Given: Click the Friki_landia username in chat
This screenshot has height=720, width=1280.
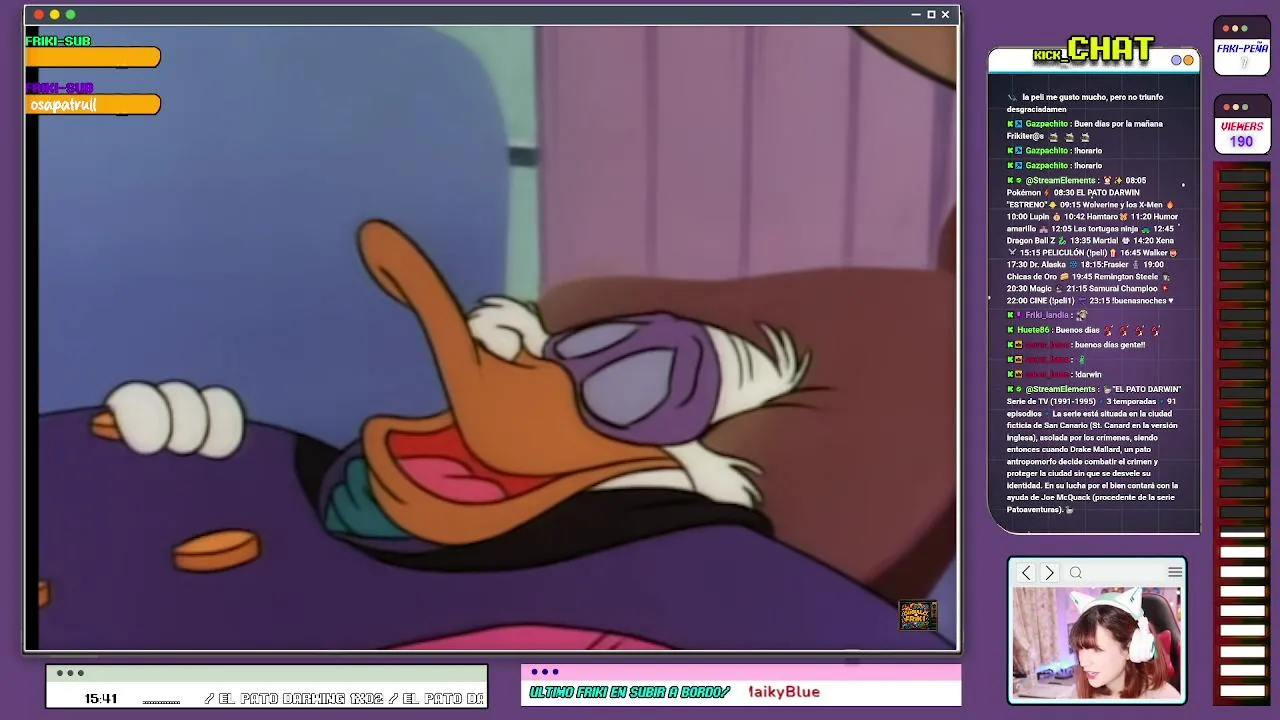Looking at the screenshot, I should pyautogui.click(x=1047, y=315).
